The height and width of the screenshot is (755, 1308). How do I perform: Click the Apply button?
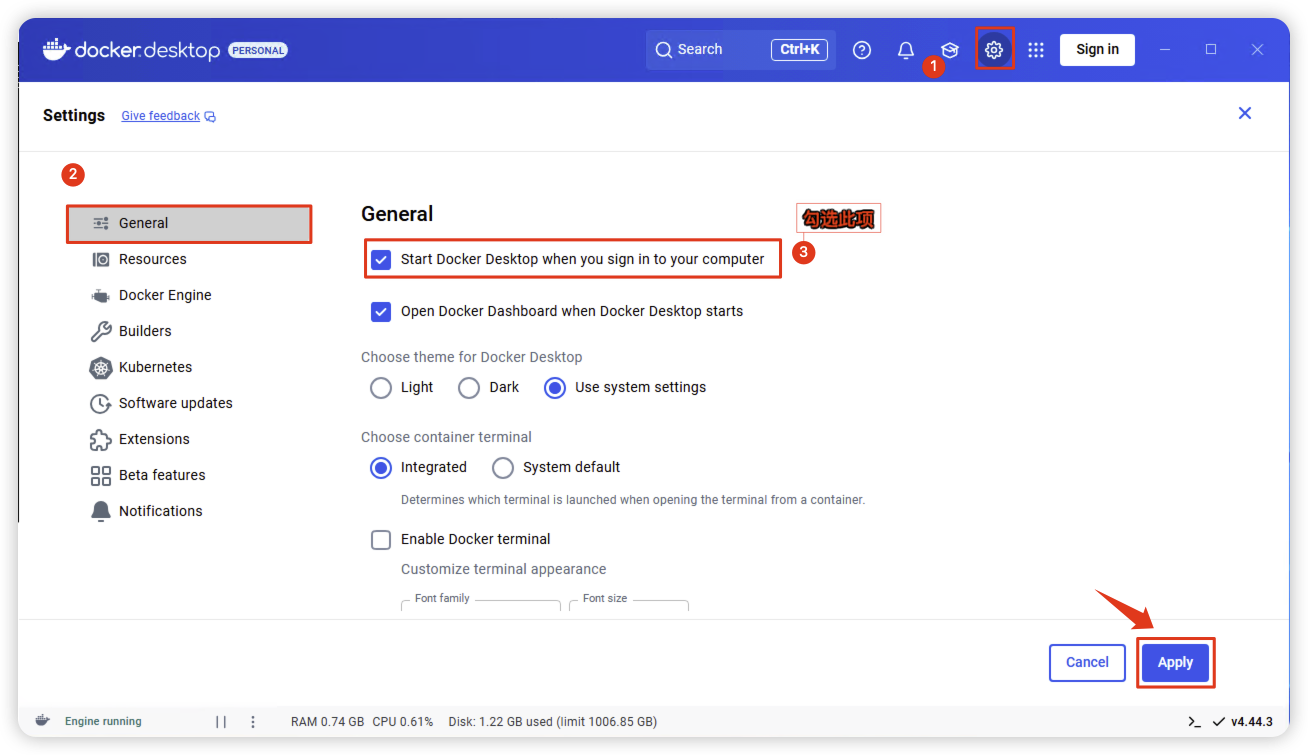[x=1175, y=662]
